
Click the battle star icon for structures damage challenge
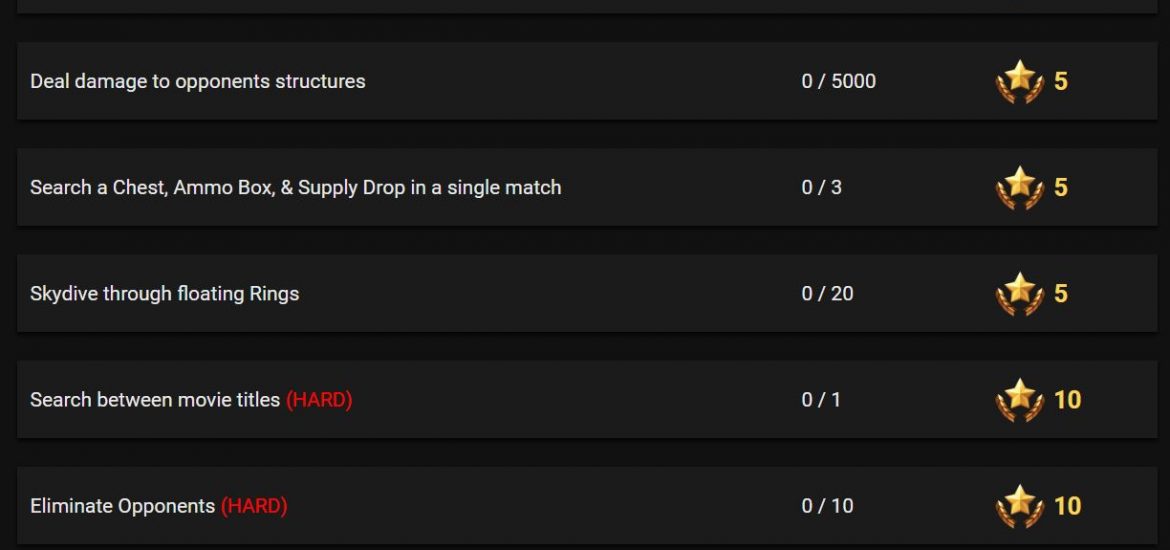pyautogui.click(x=1019, y=81)
